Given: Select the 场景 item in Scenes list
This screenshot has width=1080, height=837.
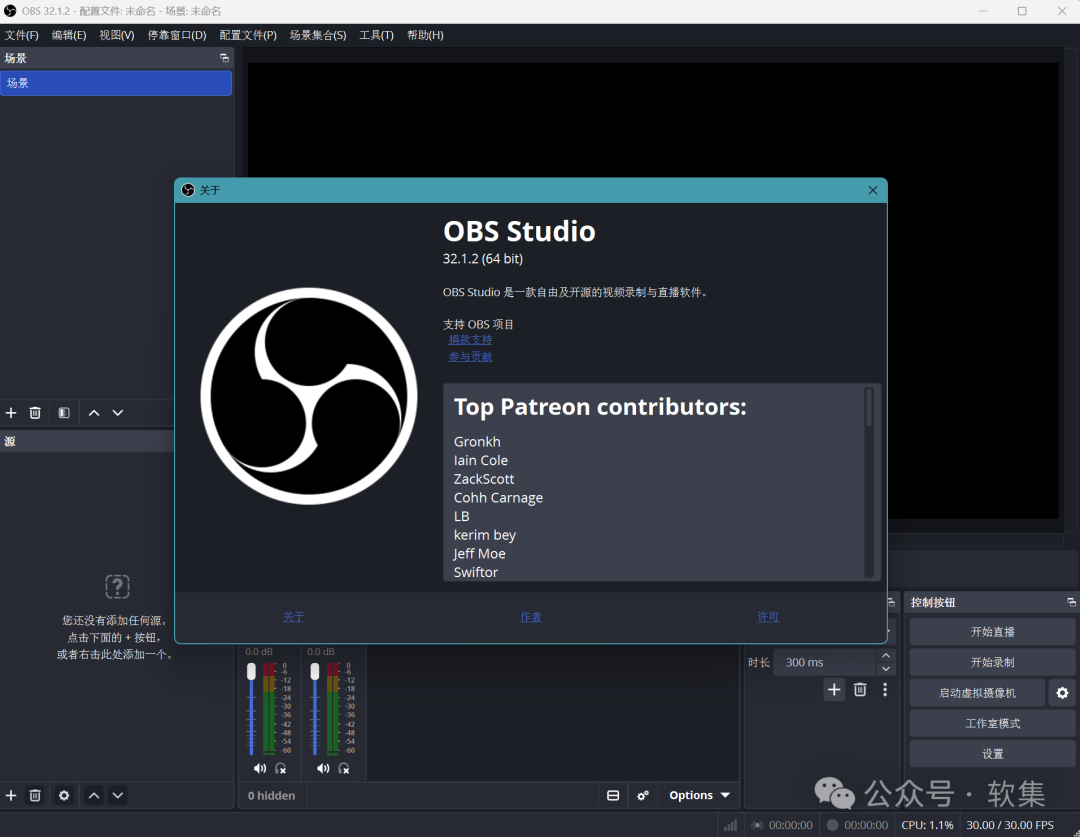Looking at the screenshot, I should point(116,83).
